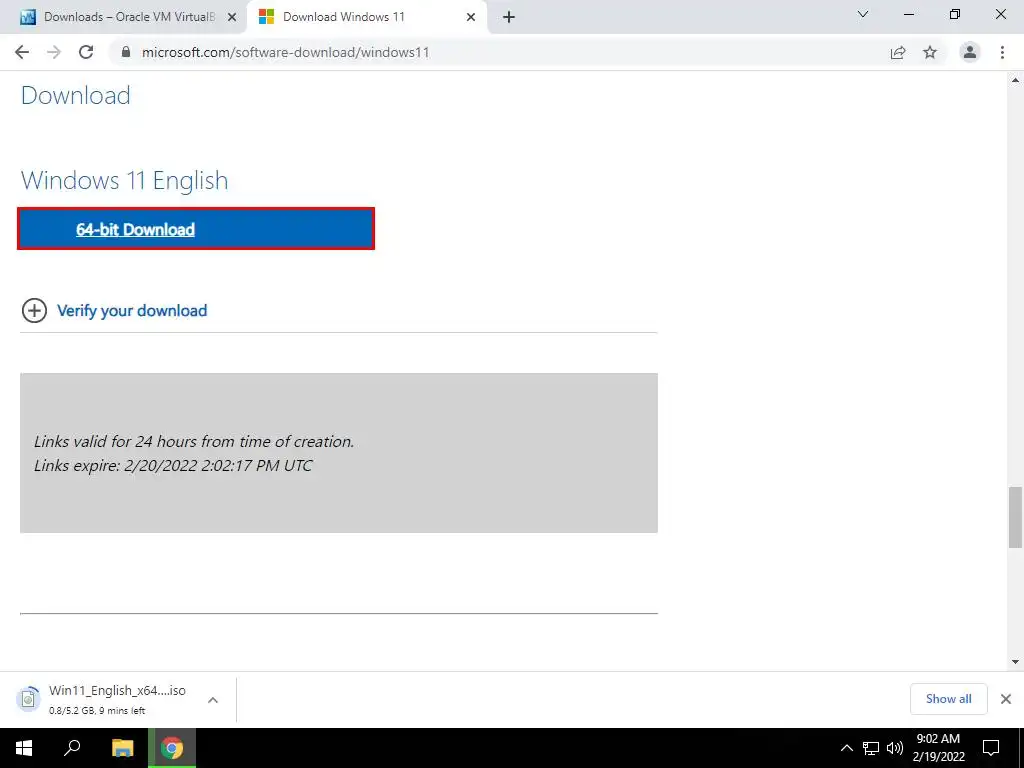Viewport: 1024px width, 768px height.
Task: Click the address bar URL
Action: click(x=286, y=52)
